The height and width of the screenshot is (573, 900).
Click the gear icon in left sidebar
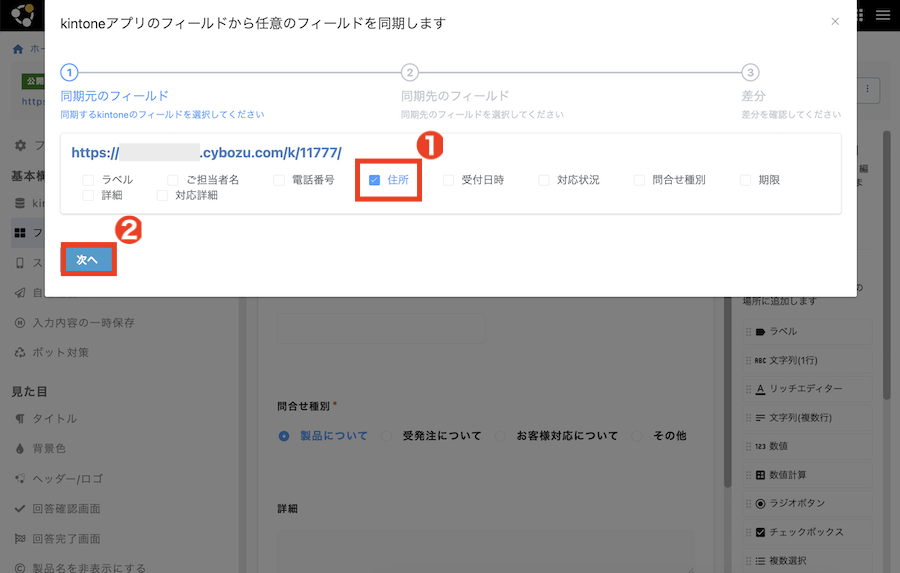point(20,145)
